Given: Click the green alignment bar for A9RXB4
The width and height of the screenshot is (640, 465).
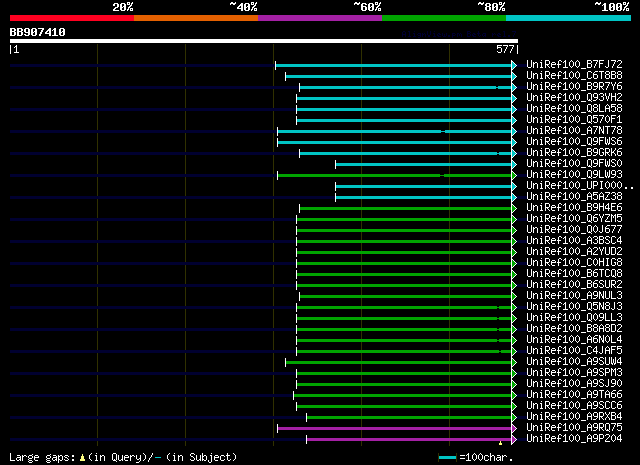Looking at the screenshot, I should click(409, 417).
